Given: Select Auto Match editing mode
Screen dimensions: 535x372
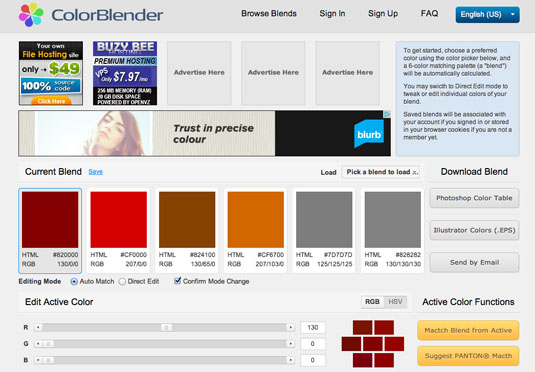Looking at the screenshot, I should [74, 282].
